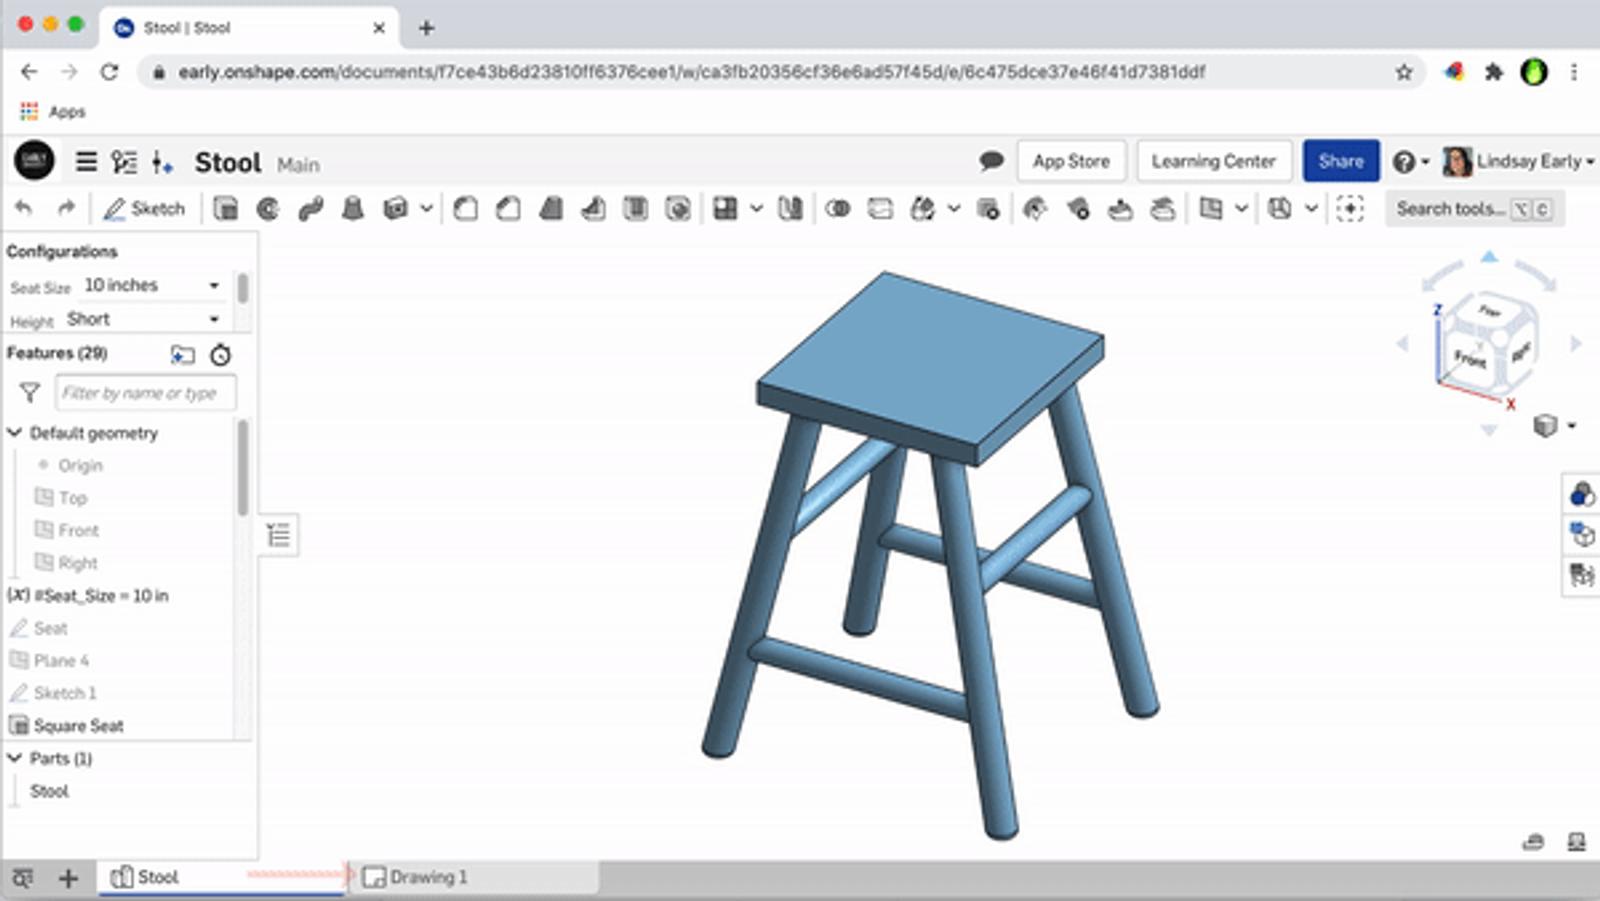Collapse the Parts list

(x=15, y=758)
